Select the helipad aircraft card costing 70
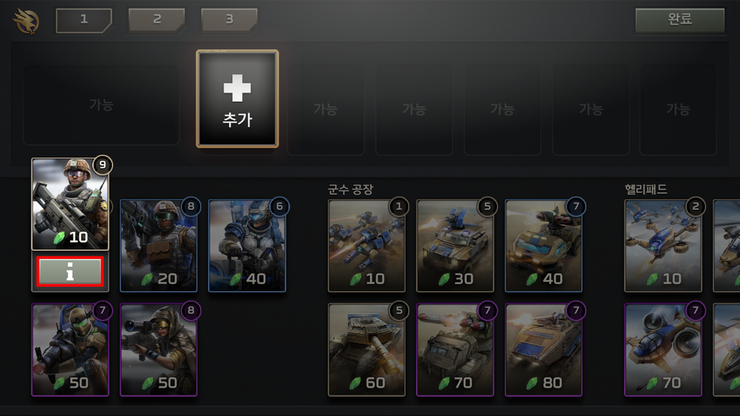740x416 pixels. pyautogui.click(x=663, y=349)
